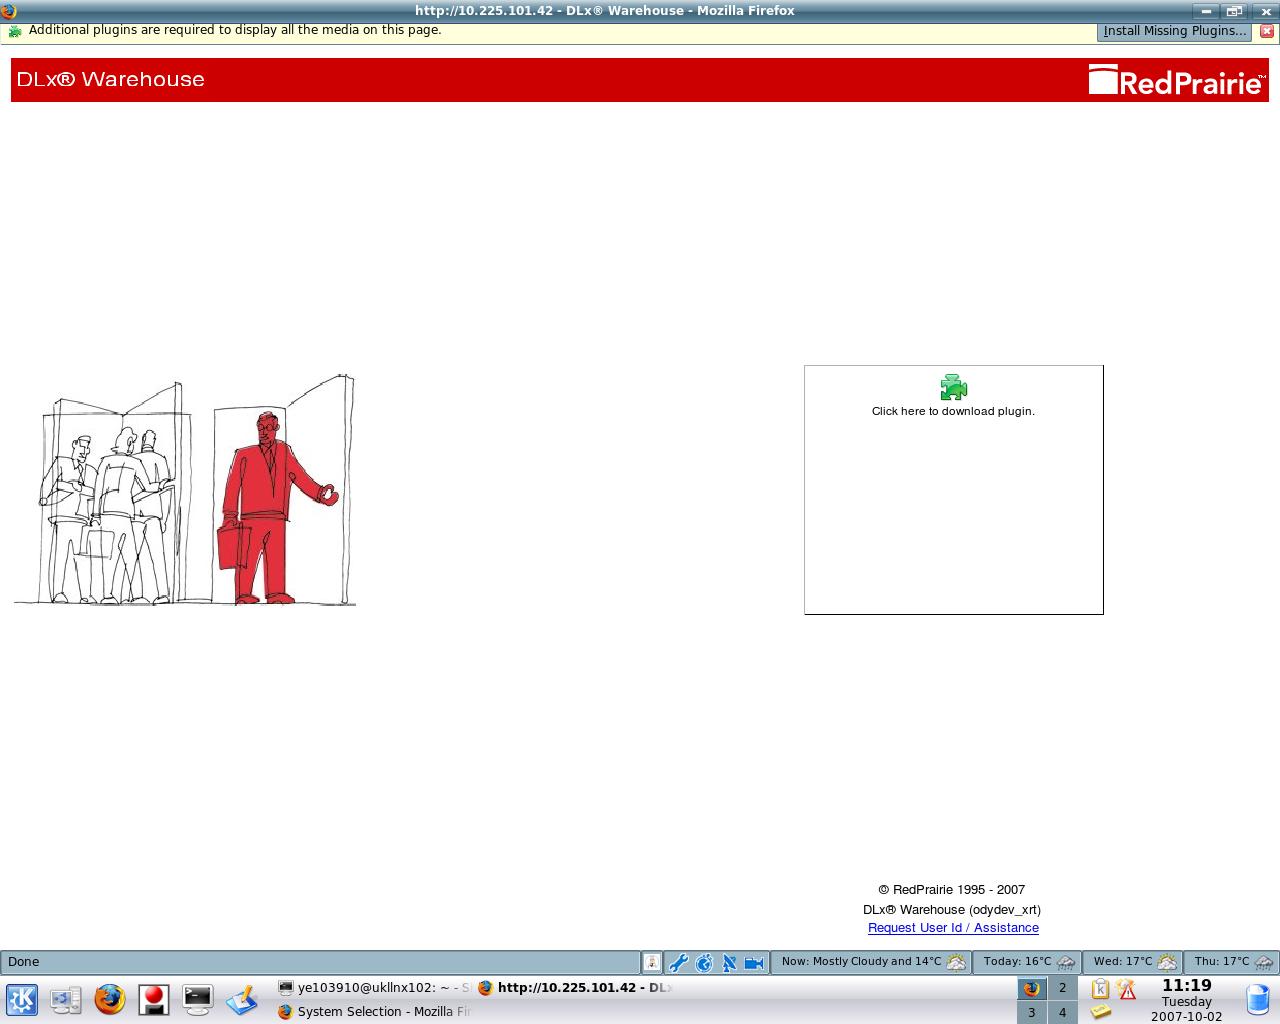The image size is (1280, 1024).
Task: Click the 'Today: 16°C' forecast
Action: point(1029,962)
